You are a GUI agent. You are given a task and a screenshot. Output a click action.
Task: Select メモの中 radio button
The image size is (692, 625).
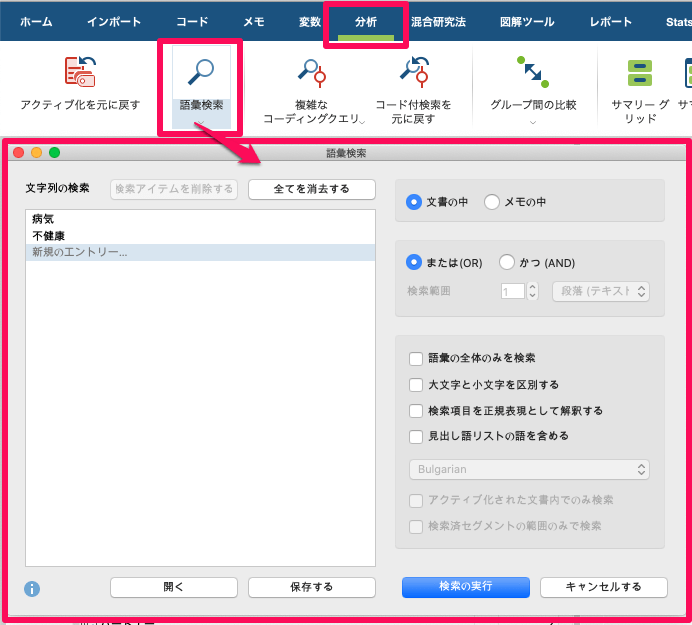pyautogui.click(x=491, y=202)
